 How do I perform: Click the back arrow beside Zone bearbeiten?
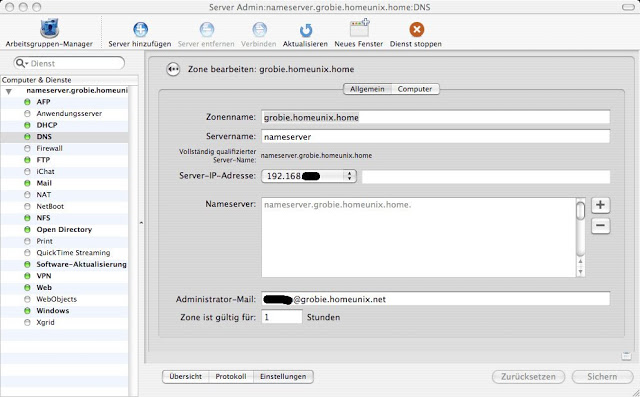pos(173,69)
